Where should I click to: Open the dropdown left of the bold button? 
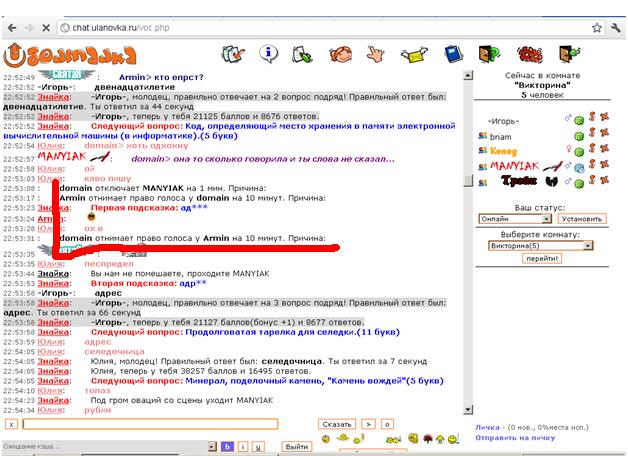coord(212,446)
